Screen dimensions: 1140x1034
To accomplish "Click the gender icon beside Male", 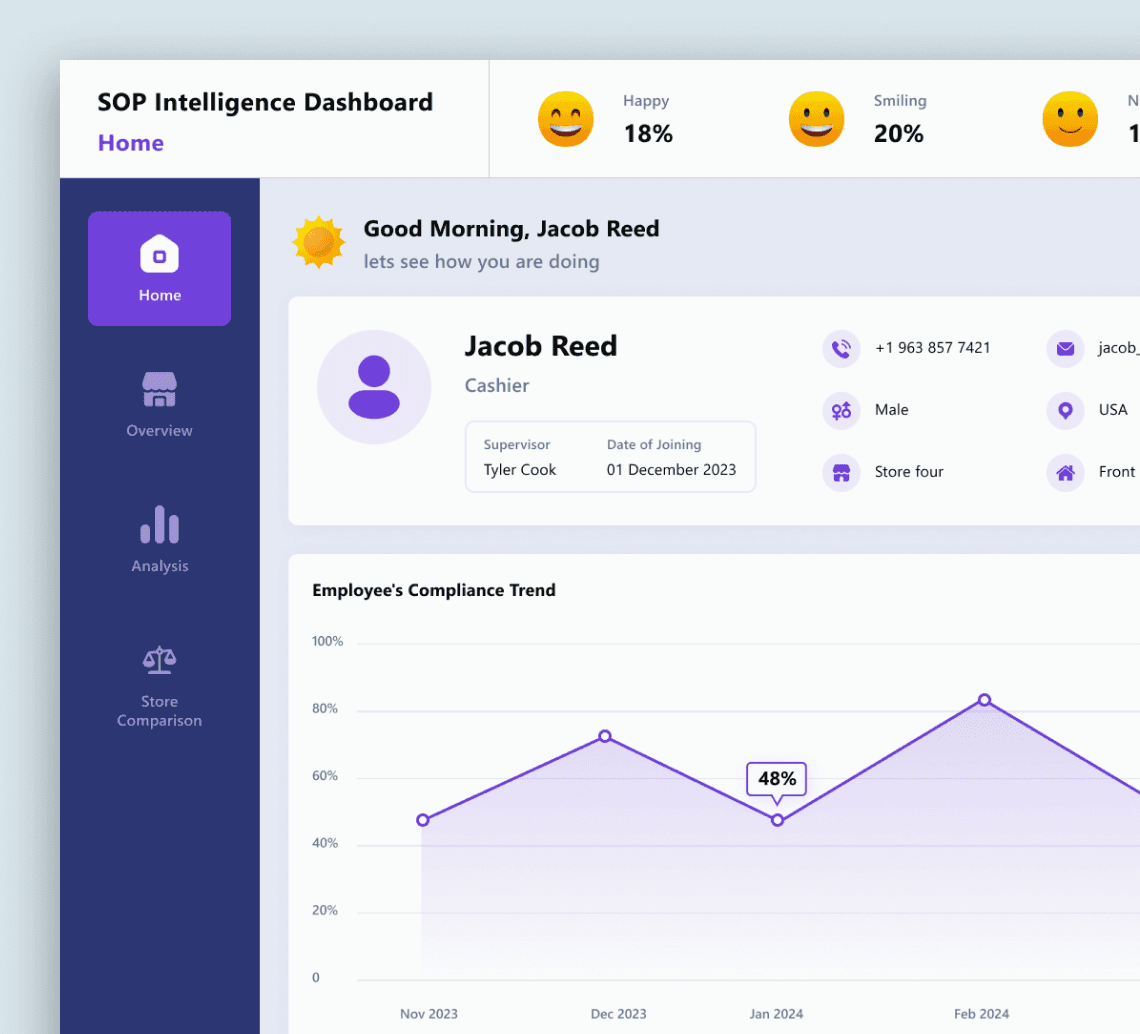I will [x=841, y=411].
